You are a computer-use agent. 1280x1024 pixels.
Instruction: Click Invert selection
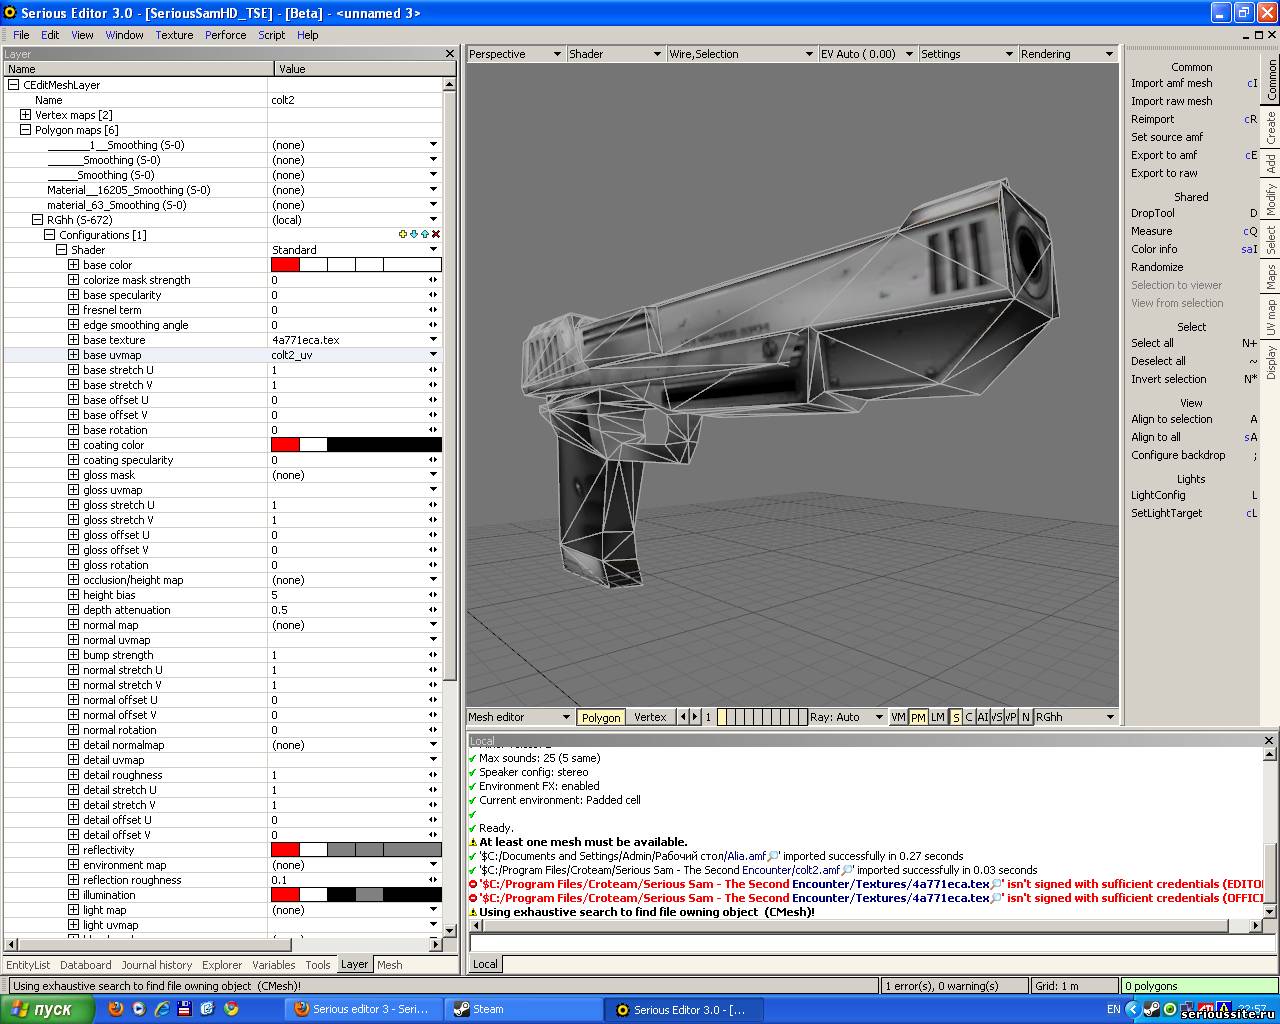(1168, 379)
